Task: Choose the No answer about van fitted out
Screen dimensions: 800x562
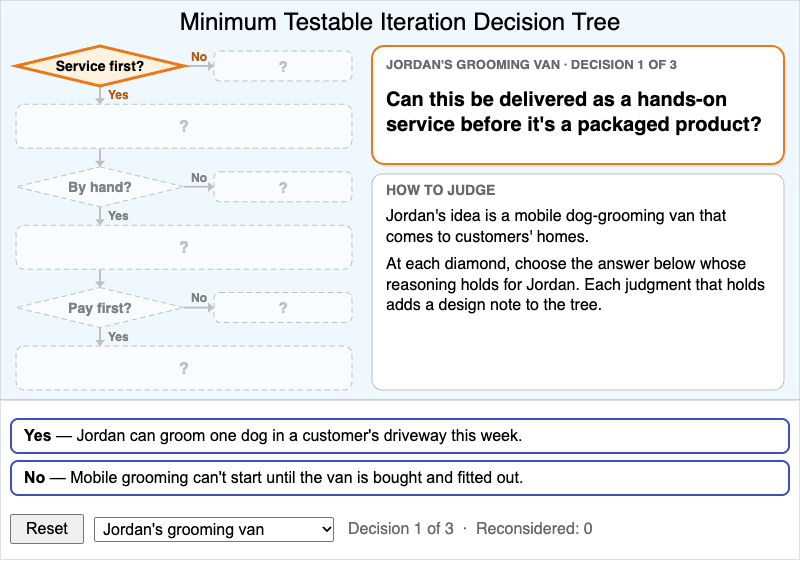Action: point(399,478)
